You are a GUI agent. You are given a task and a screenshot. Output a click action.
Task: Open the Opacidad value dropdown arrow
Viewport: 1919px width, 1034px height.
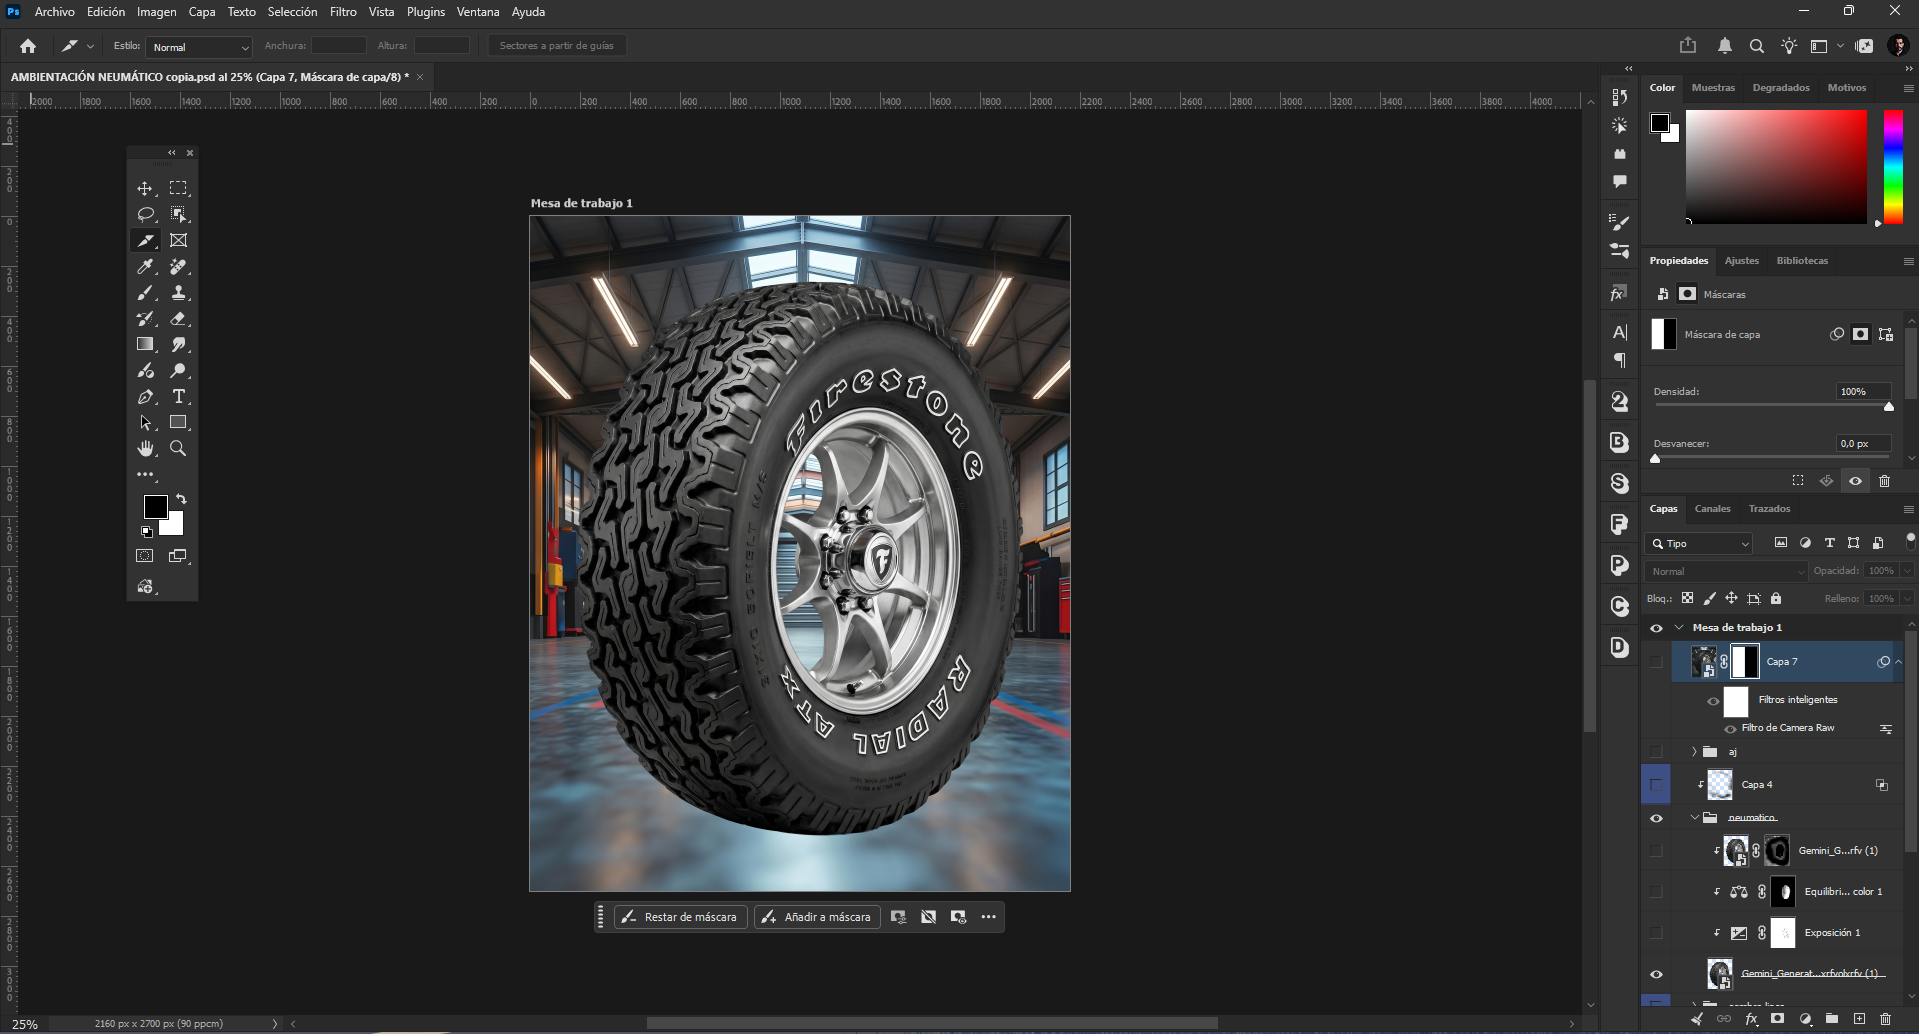1907,571
